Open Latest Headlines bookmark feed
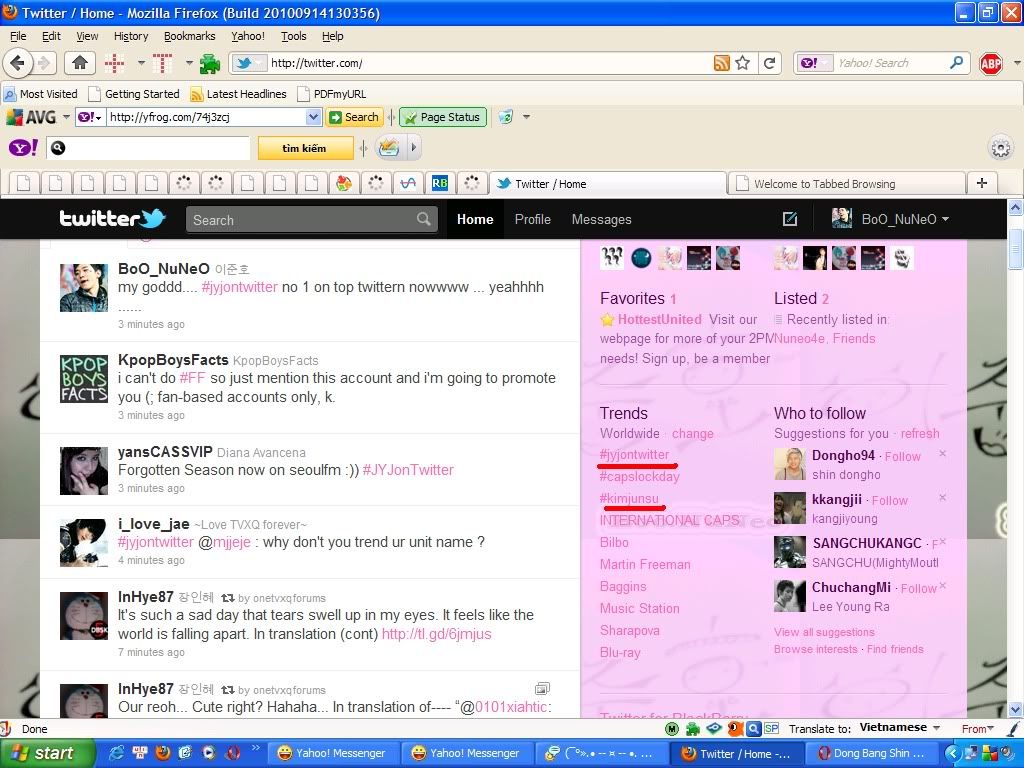The width and height of the screenshot is (1024, 768). point(238,94)
